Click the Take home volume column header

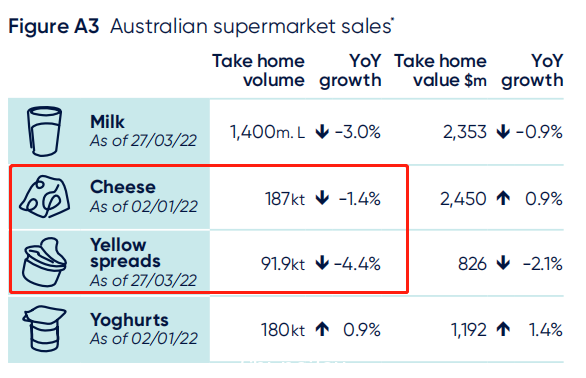pyautogui.click(x=259, y=71)
